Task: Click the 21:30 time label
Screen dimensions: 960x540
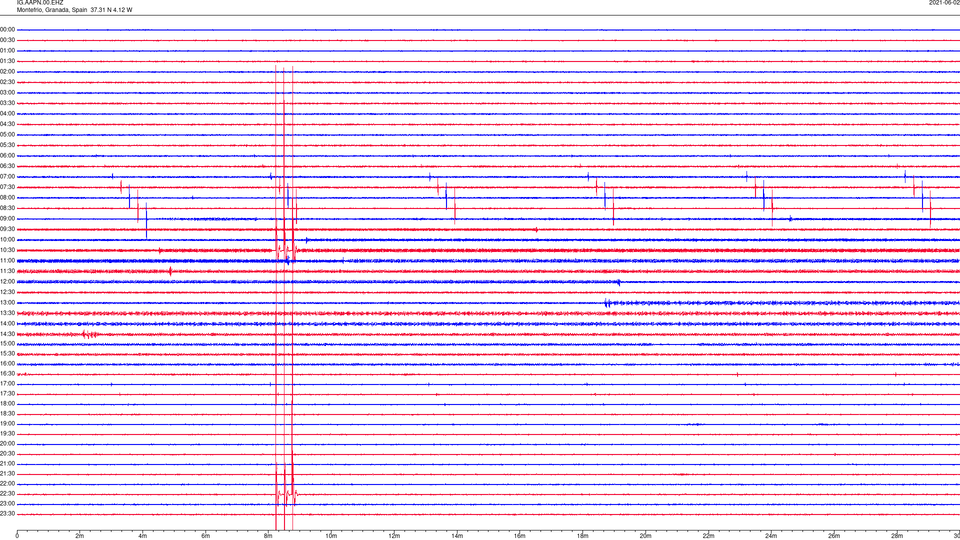Action: click(7, 474)
